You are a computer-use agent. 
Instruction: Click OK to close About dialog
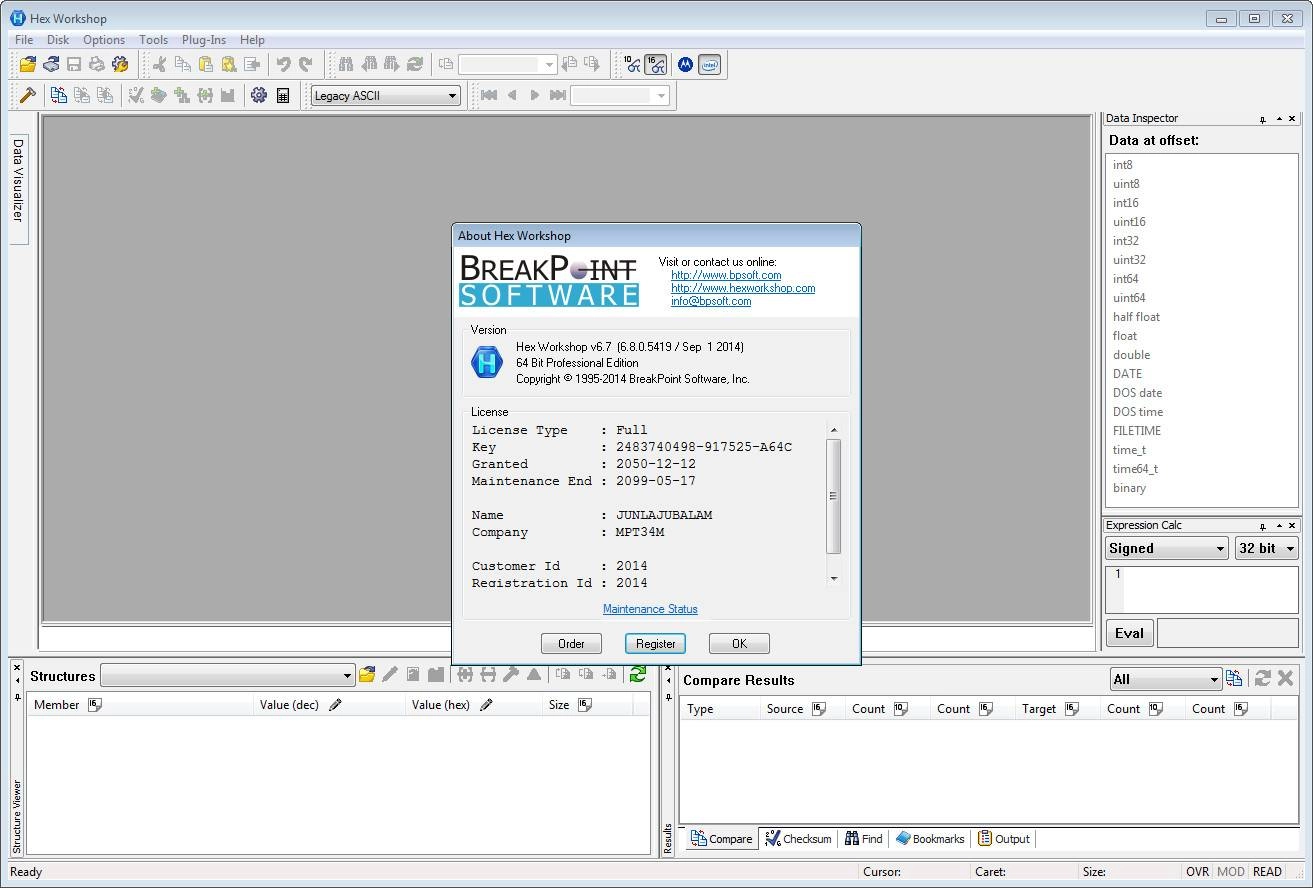(739, 644)
